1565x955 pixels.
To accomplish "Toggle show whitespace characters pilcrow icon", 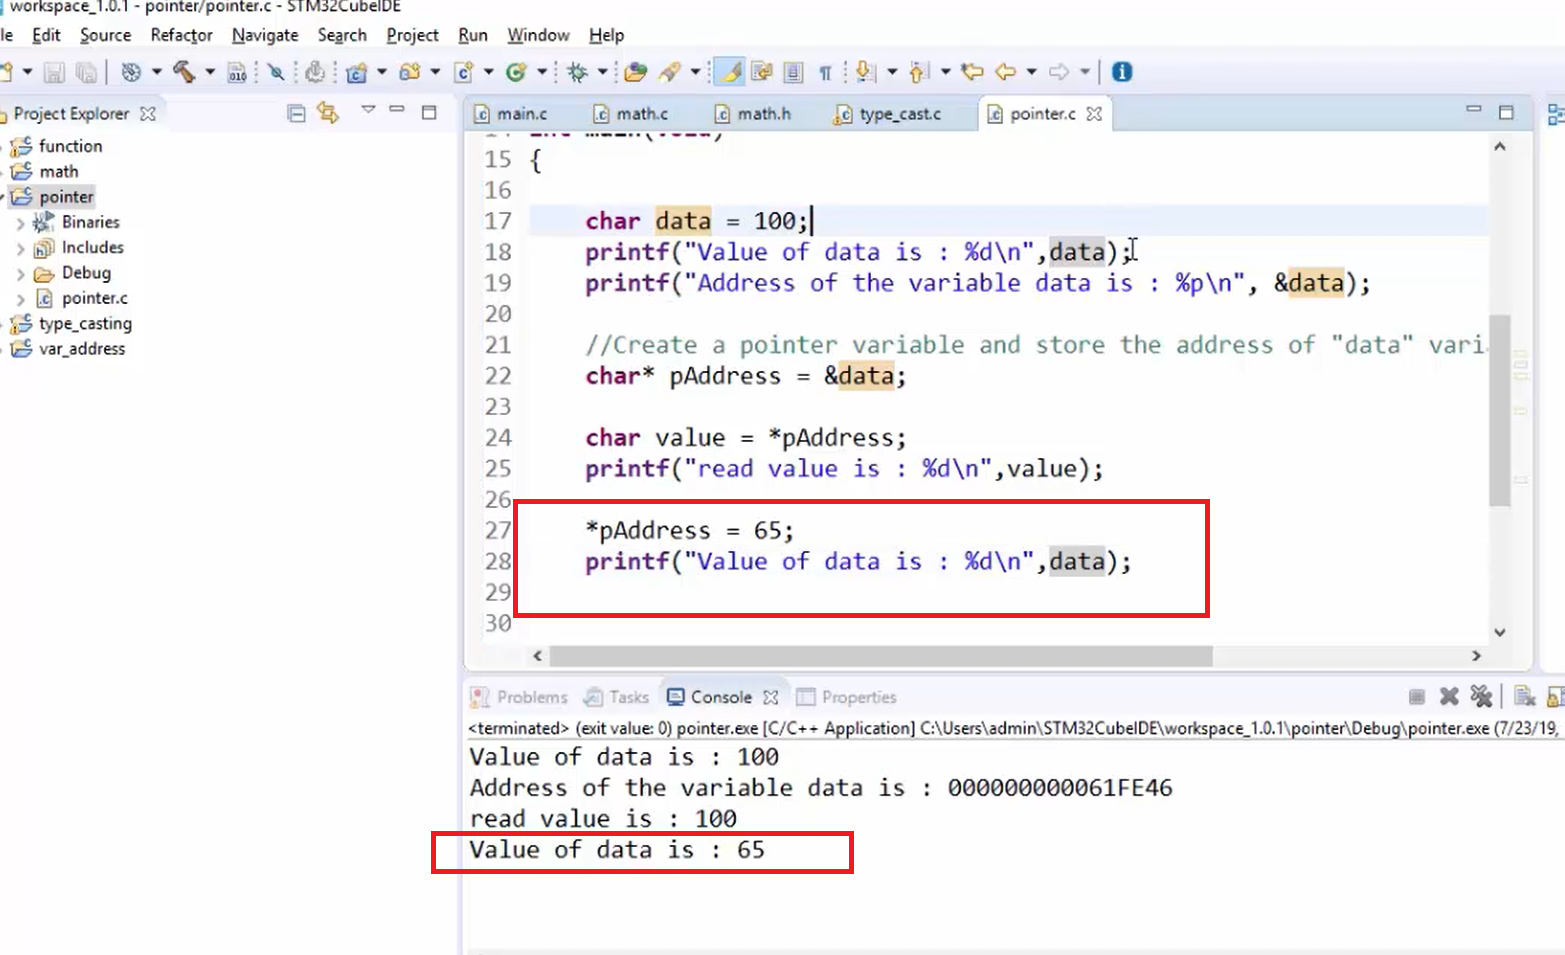I will [825, 72].
